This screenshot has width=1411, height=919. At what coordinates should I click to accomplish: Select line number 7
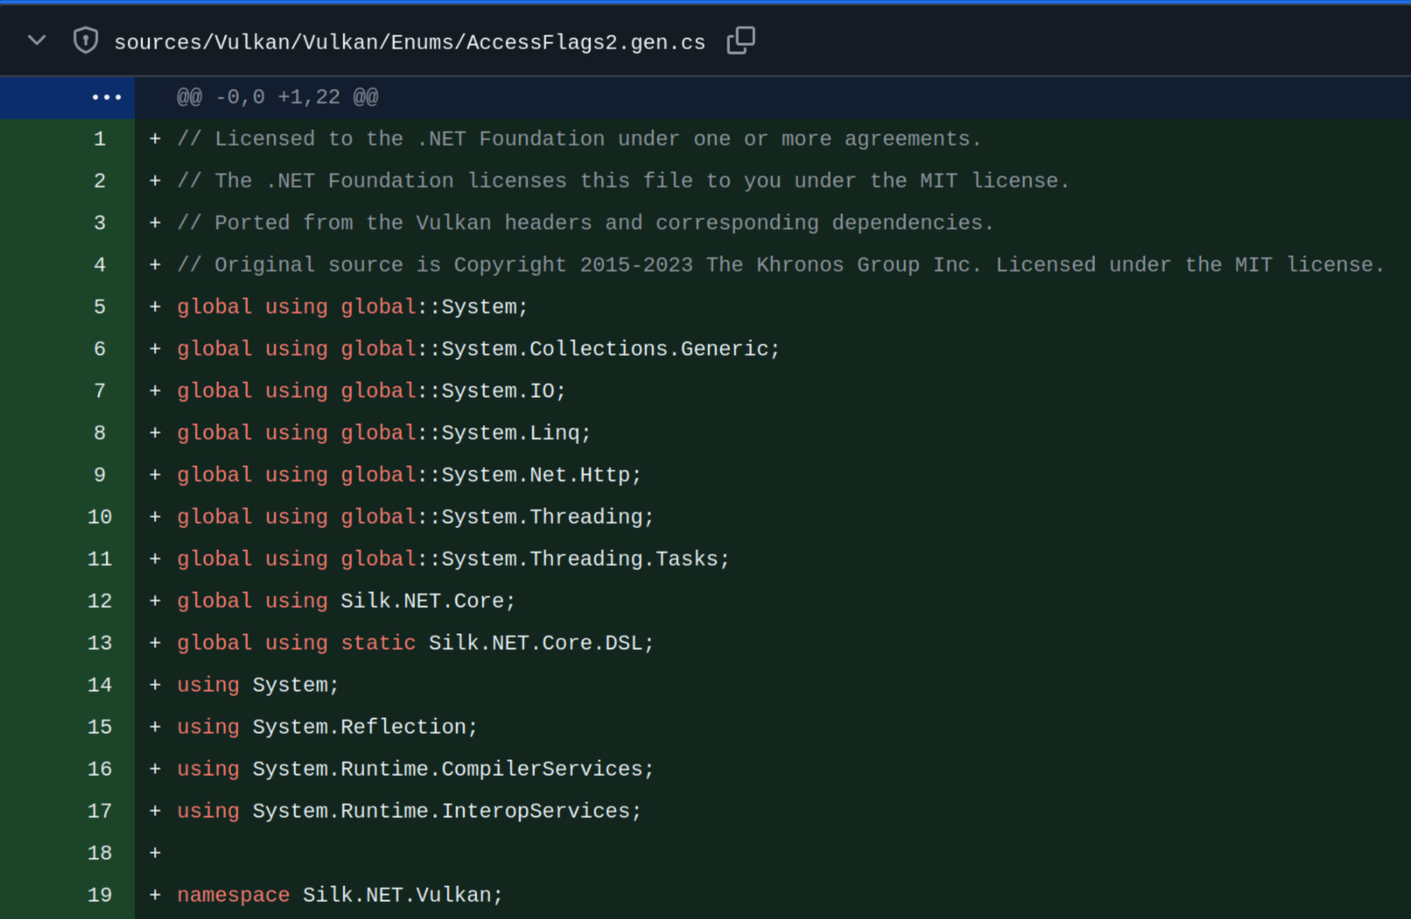99,391
